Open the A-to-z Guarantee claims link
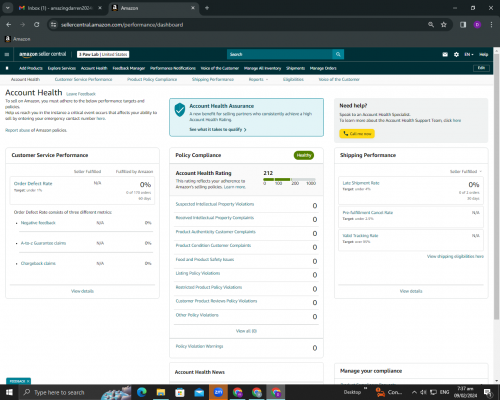The height and width of the screenshot is (400, 500). point(43,243)
